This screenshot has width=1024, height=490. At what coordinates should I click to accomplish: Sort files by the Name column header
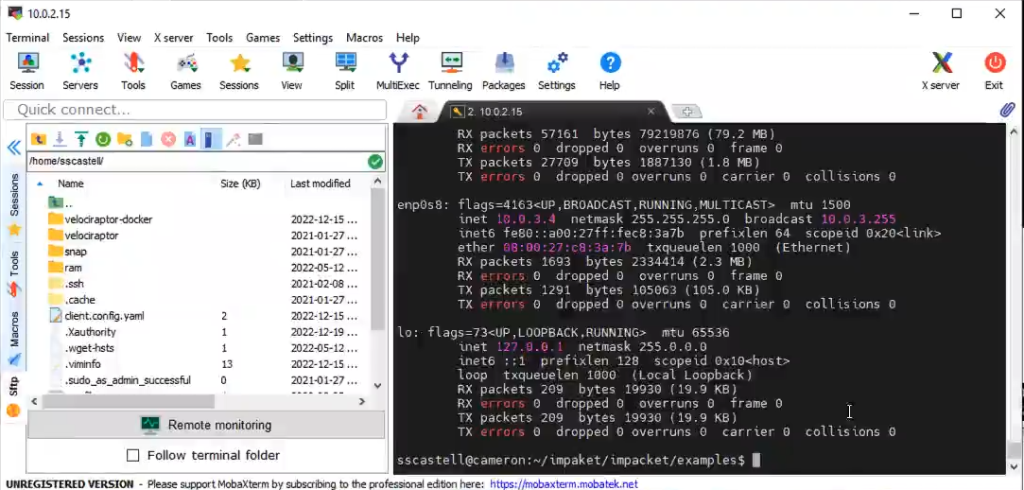71,184
